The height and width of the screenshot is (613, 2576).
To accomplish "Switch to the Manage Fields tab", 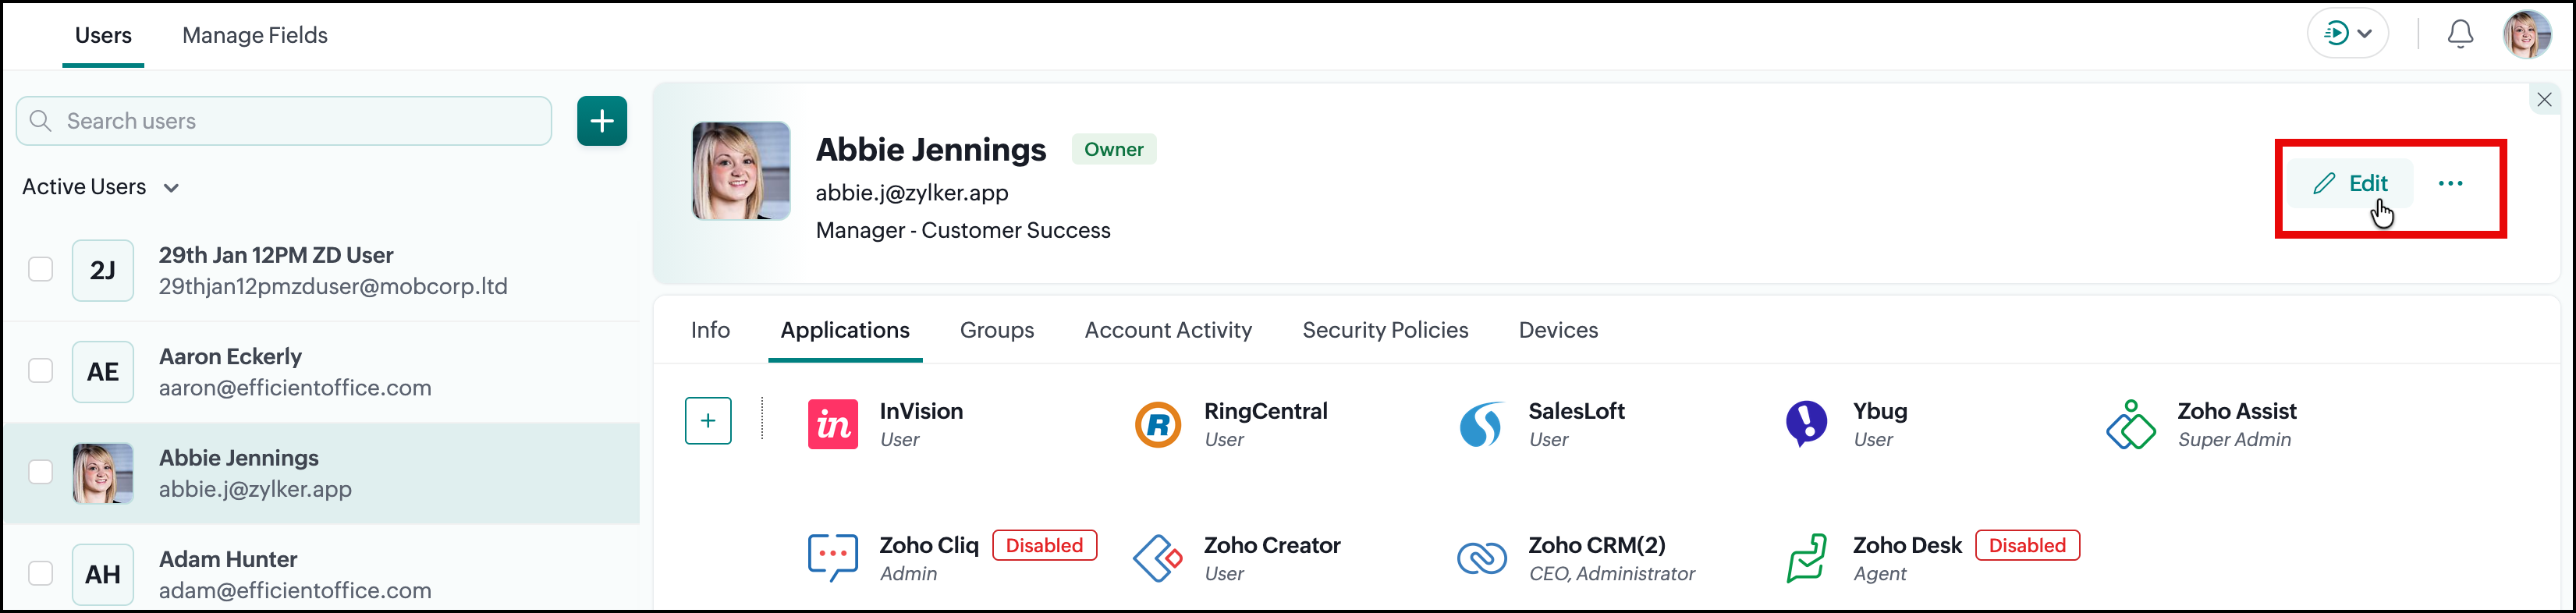I will click(x=255, y=35).
